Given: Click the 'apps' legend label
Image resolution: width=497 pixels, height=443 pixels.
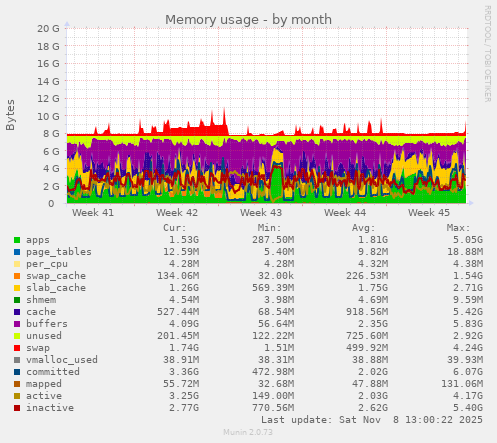Looking at the screenshot, I should pyautogui.click(x=38, y=240).
